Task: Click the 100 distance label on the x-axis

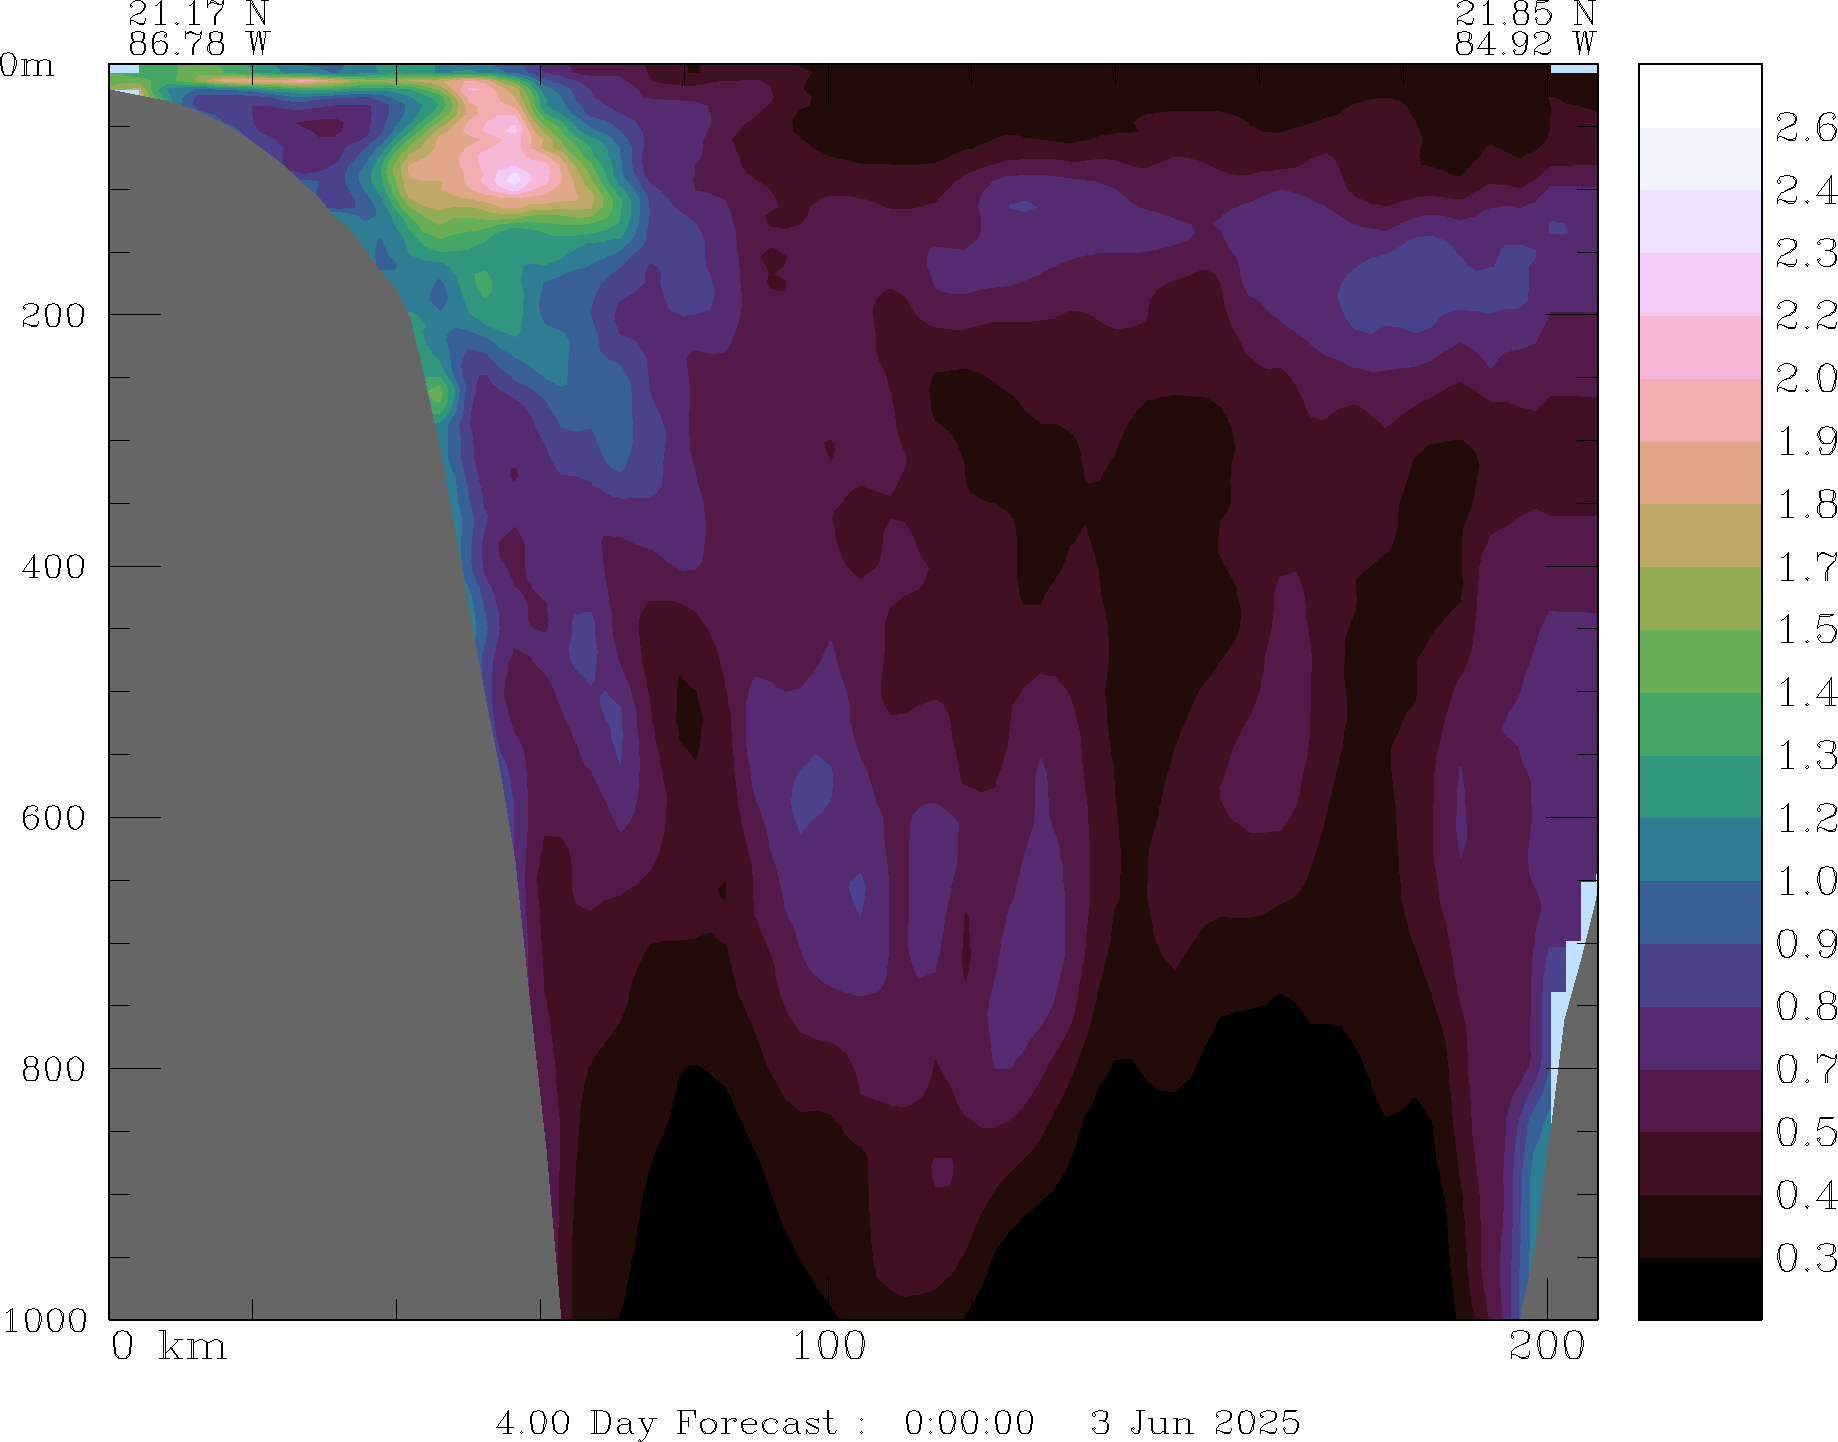Action: click(x=828, y=1346)
